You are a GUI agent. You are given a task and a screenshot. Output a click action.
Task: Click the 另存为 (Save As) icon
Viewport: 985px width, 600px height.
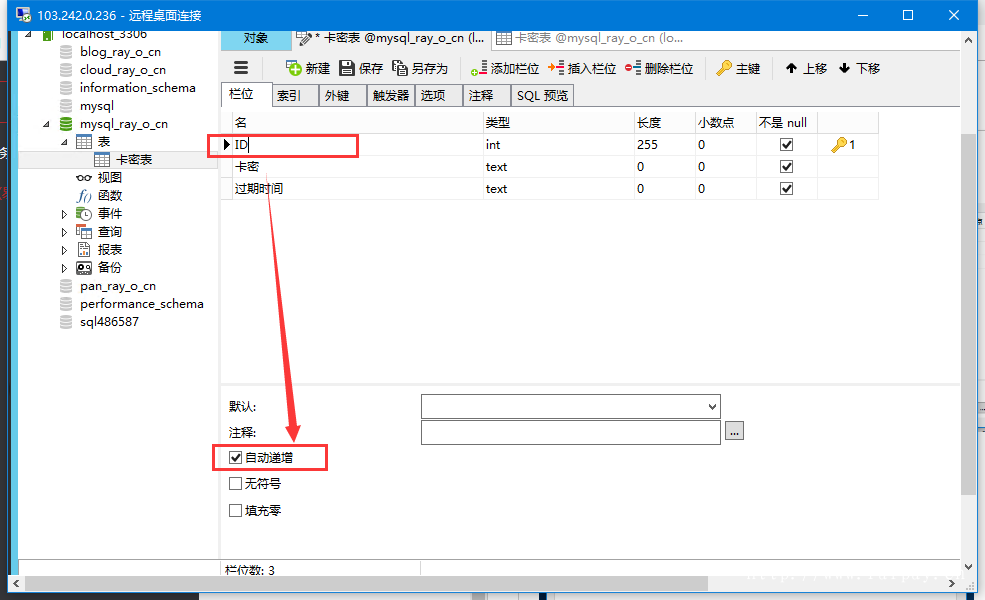[x=400, y=68]
